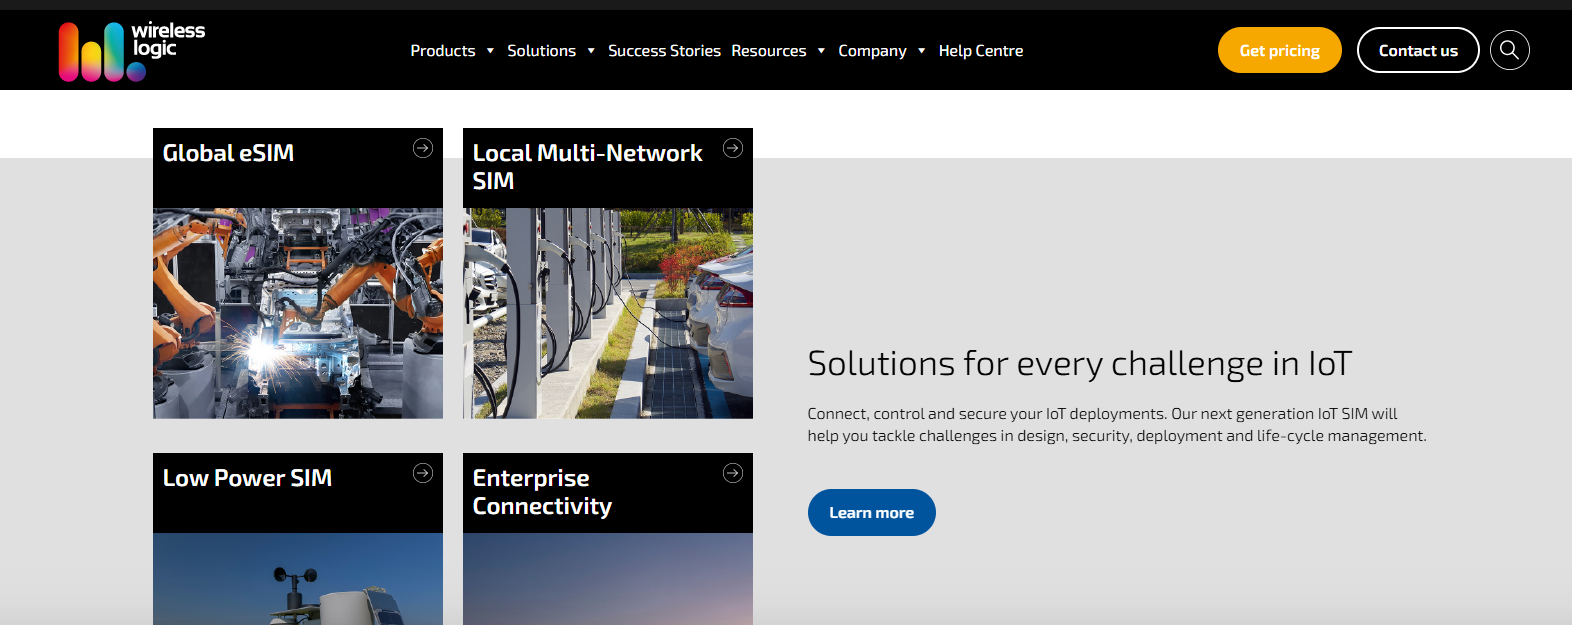Click the Wireless Logic logo
The width and height of the screenshot is (1572, 625).
pyautogui.click(x=132, y=51)
